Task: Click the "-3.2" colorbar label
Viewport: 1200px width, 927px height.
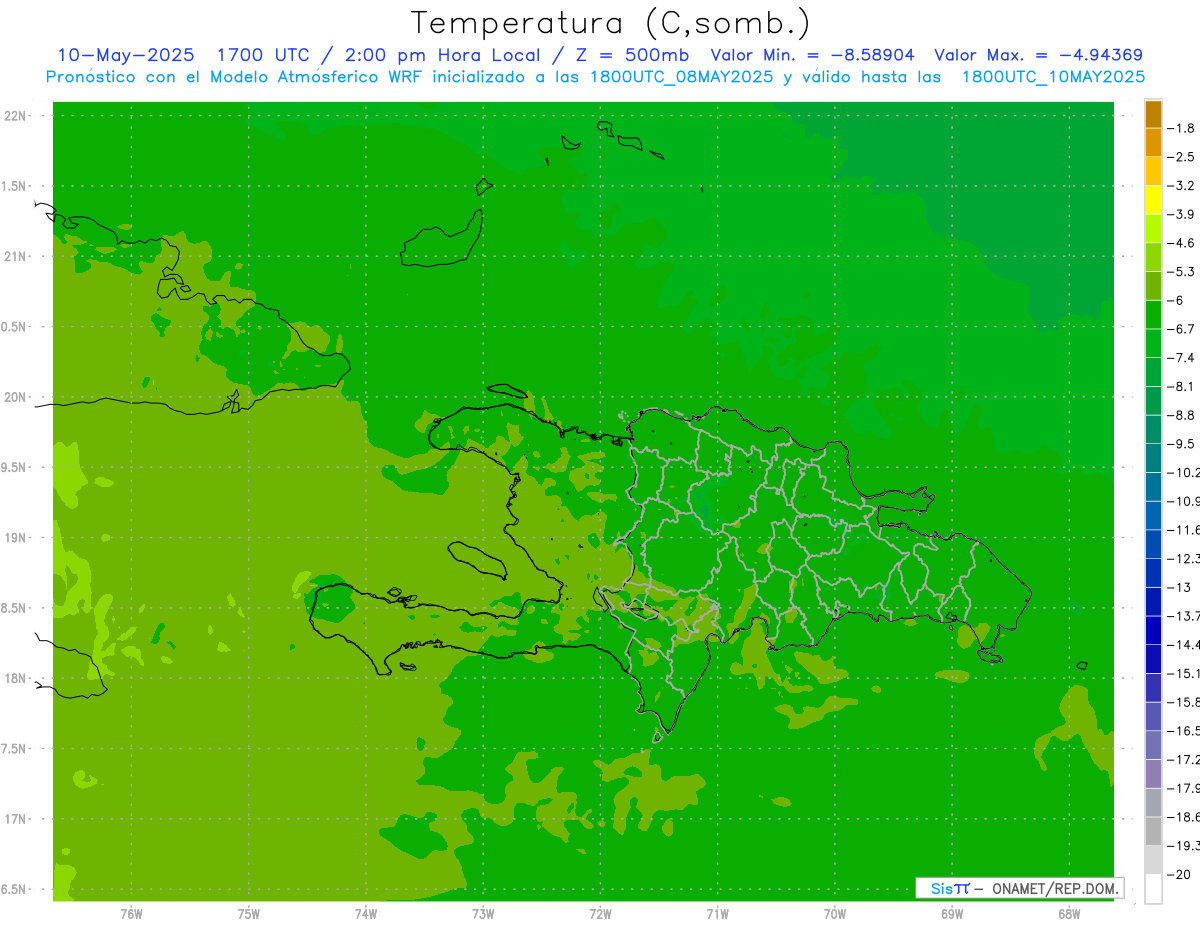Action: click(x=1181, y=186)
